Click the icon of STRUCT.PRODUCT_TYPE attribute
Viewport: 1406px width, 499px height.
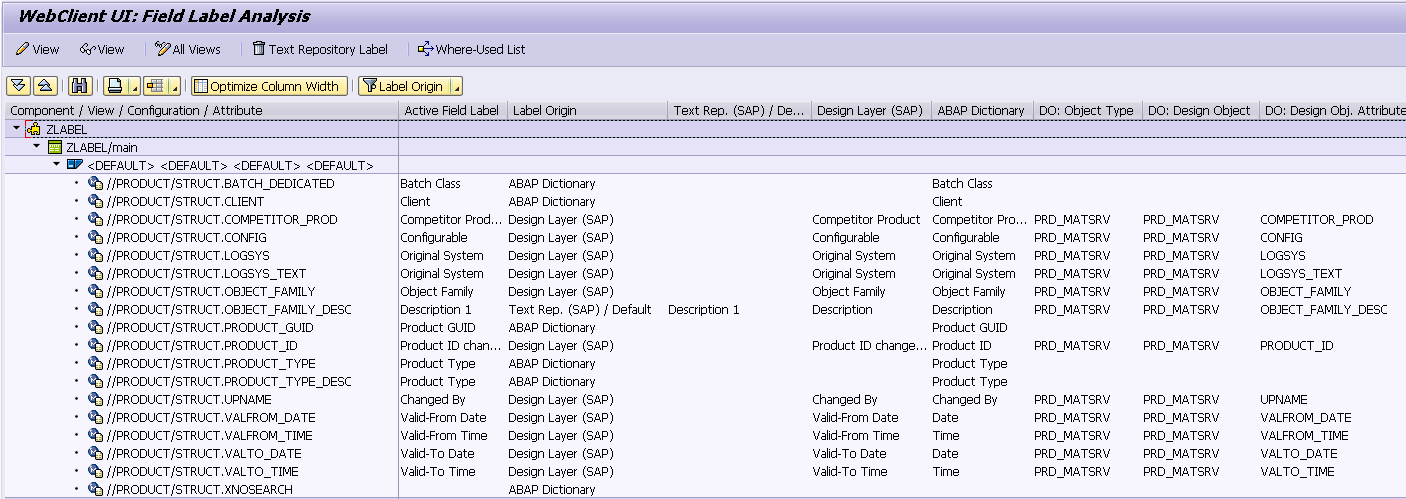pyautogui.click(x=96, y=363)
